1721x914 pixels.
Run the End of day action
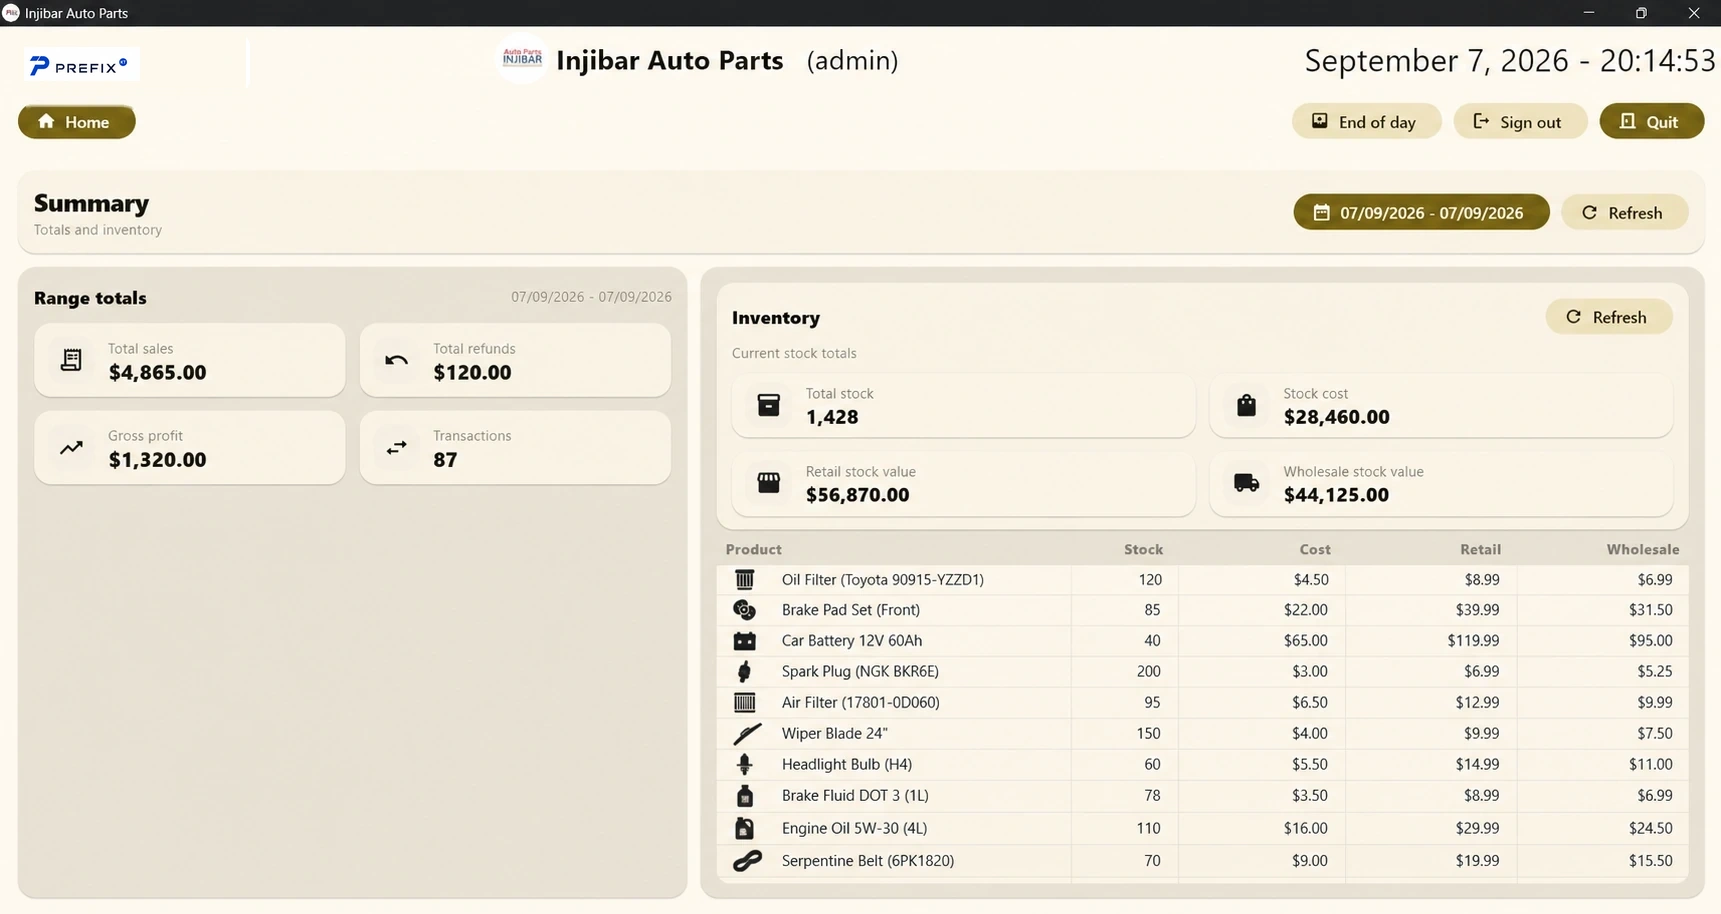(x=1366, y=122)
